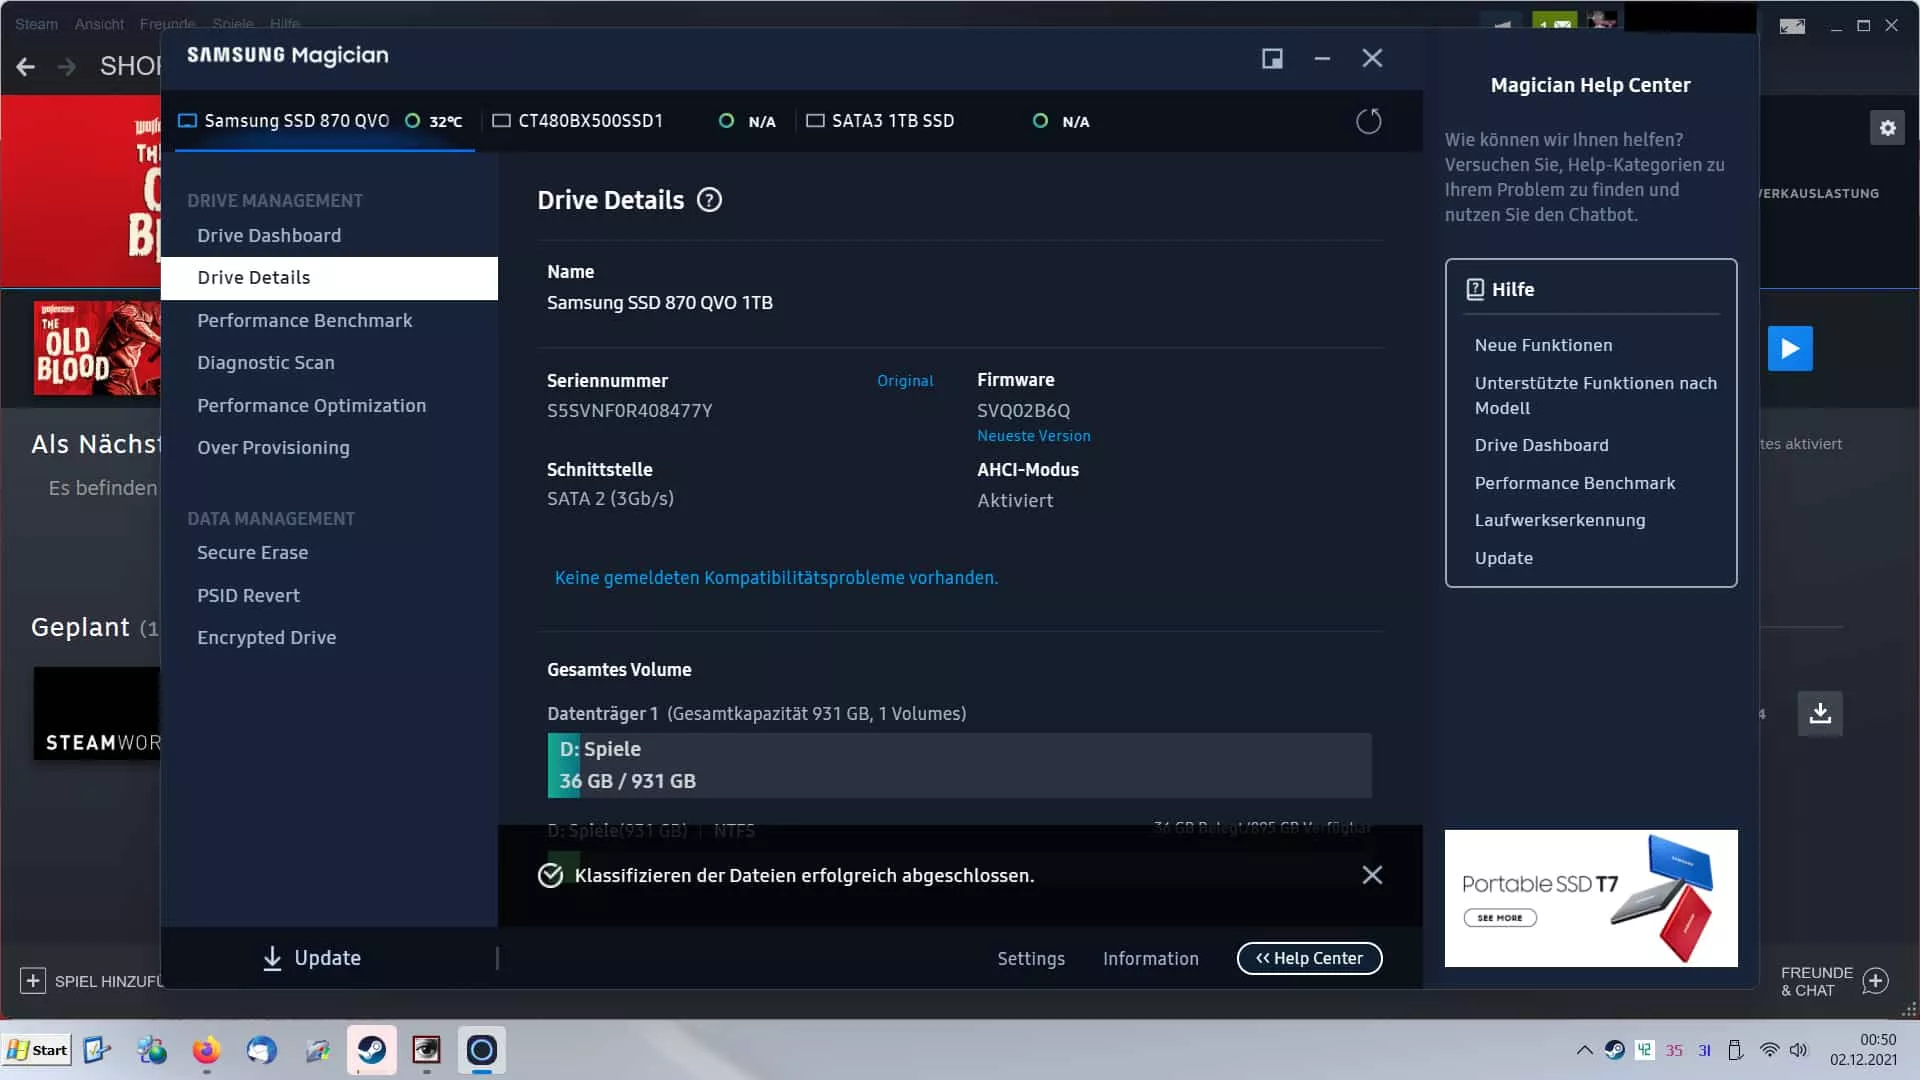Image resolution: width=1920 pixels, height=1080 pixels.
Task: Click the Spiel hinzufügen plus icon
Action: tap(33, 981)
